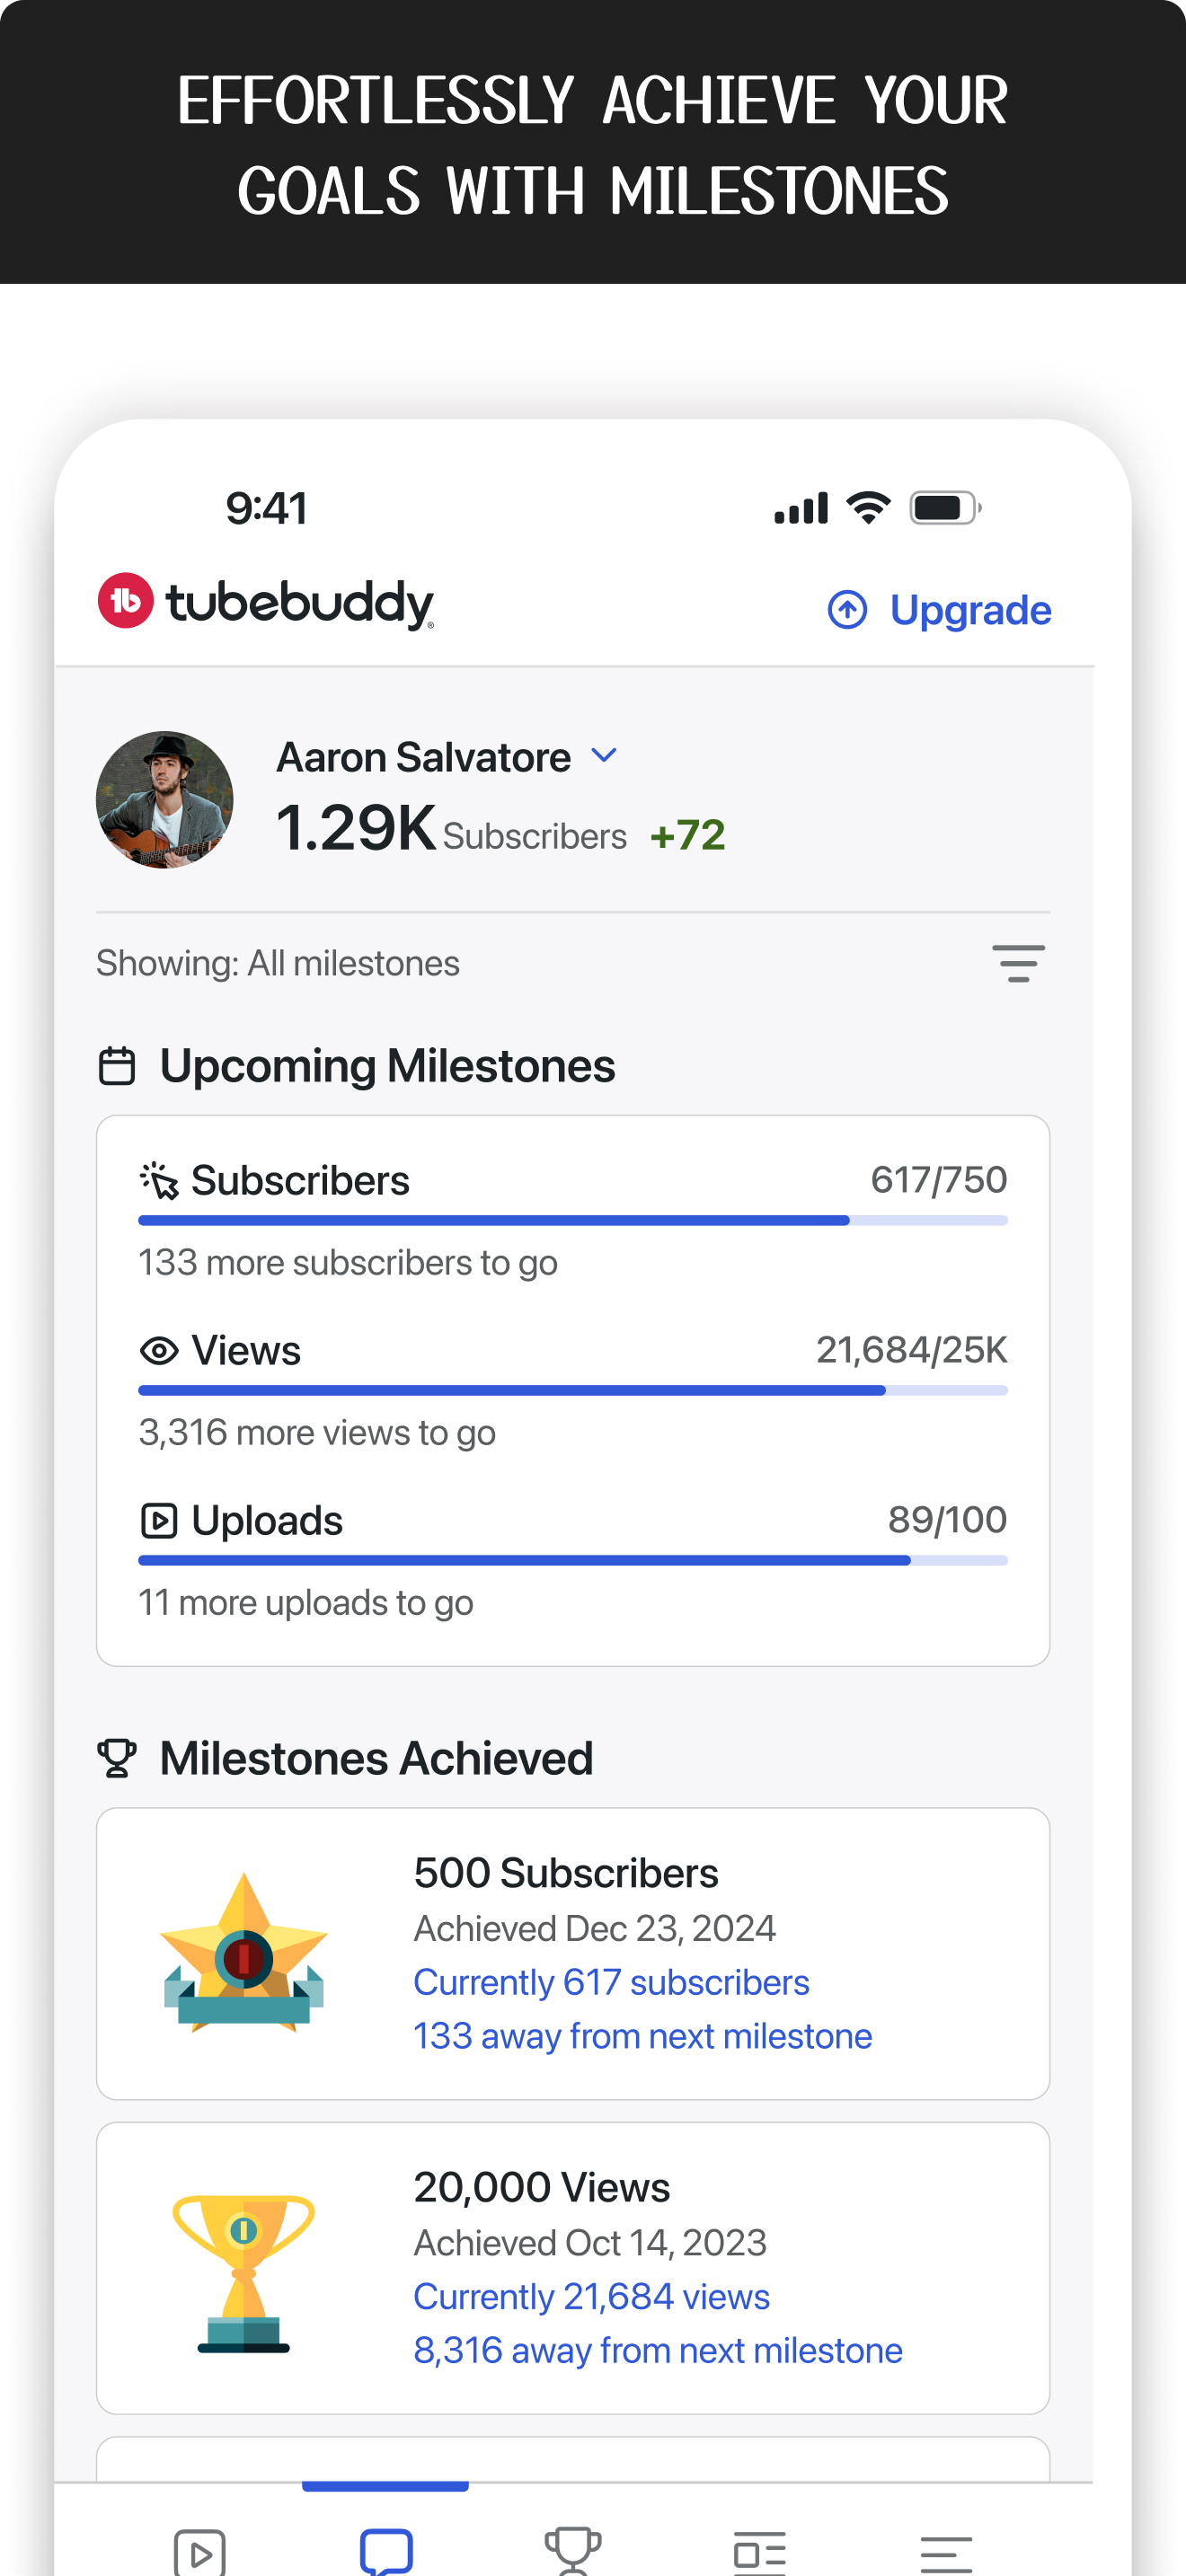Open 'Currently 617 subscribers' link

click(611, 1982)
